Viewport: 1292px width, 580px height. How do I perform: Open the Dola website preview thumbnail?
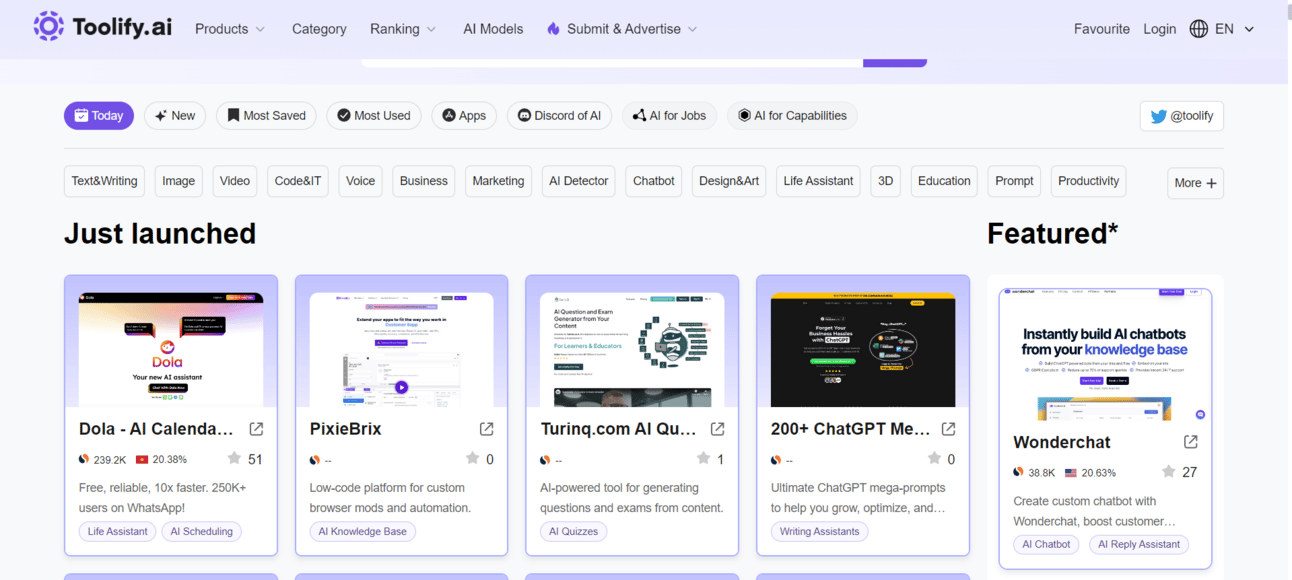click(x=171, y=350)
